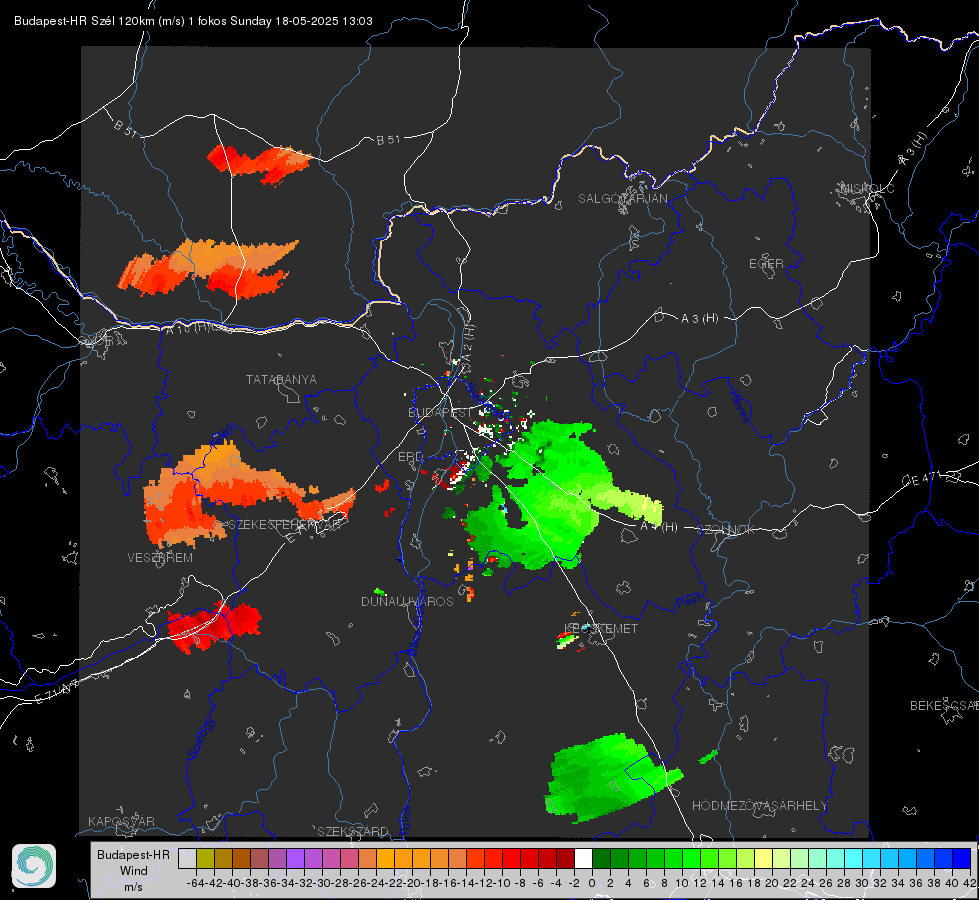This screenshot has height=900, width=979.
Task: Click the green wind echo west of Hodmezovasarhely
Action: 609,778
